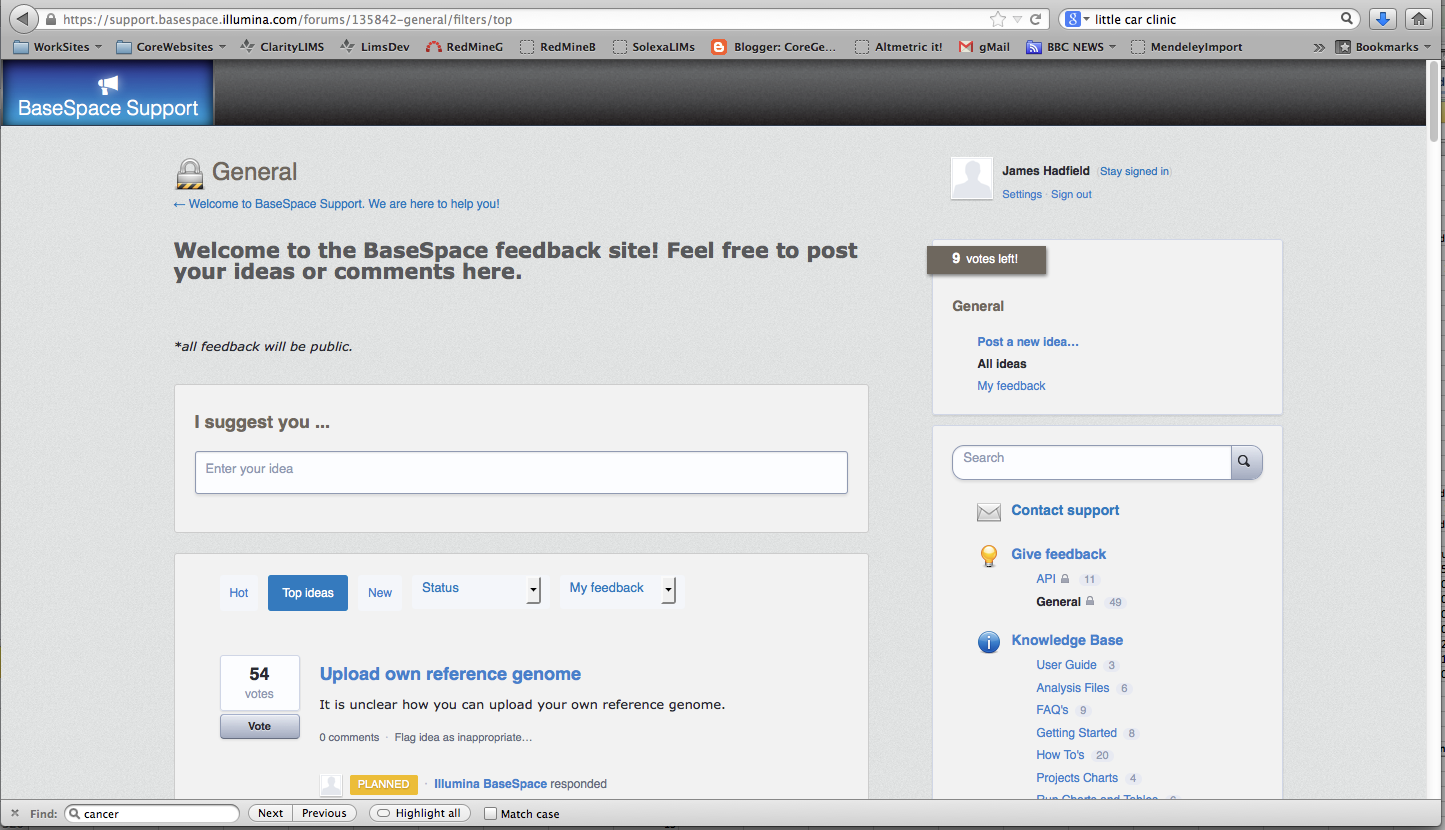Switch to the New tab
The height and width of the screenshot is (830, 1445).
(x=380, y=593)
